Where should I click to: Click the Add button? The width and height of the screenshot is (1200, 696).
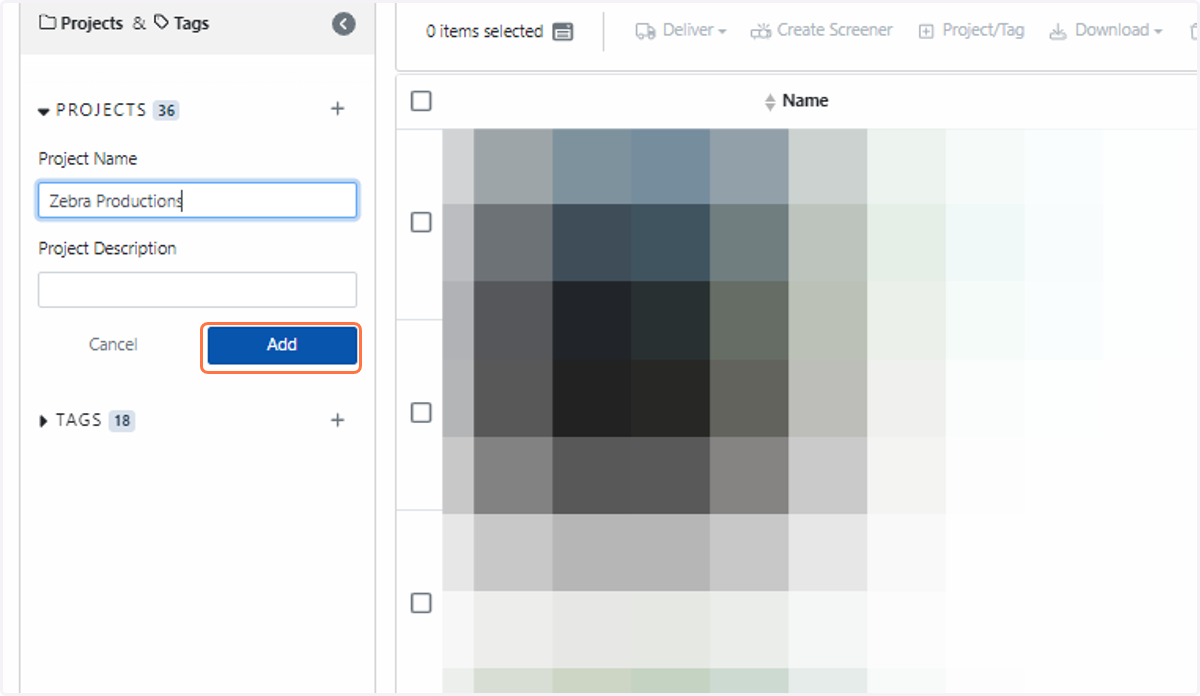point(282,345)
